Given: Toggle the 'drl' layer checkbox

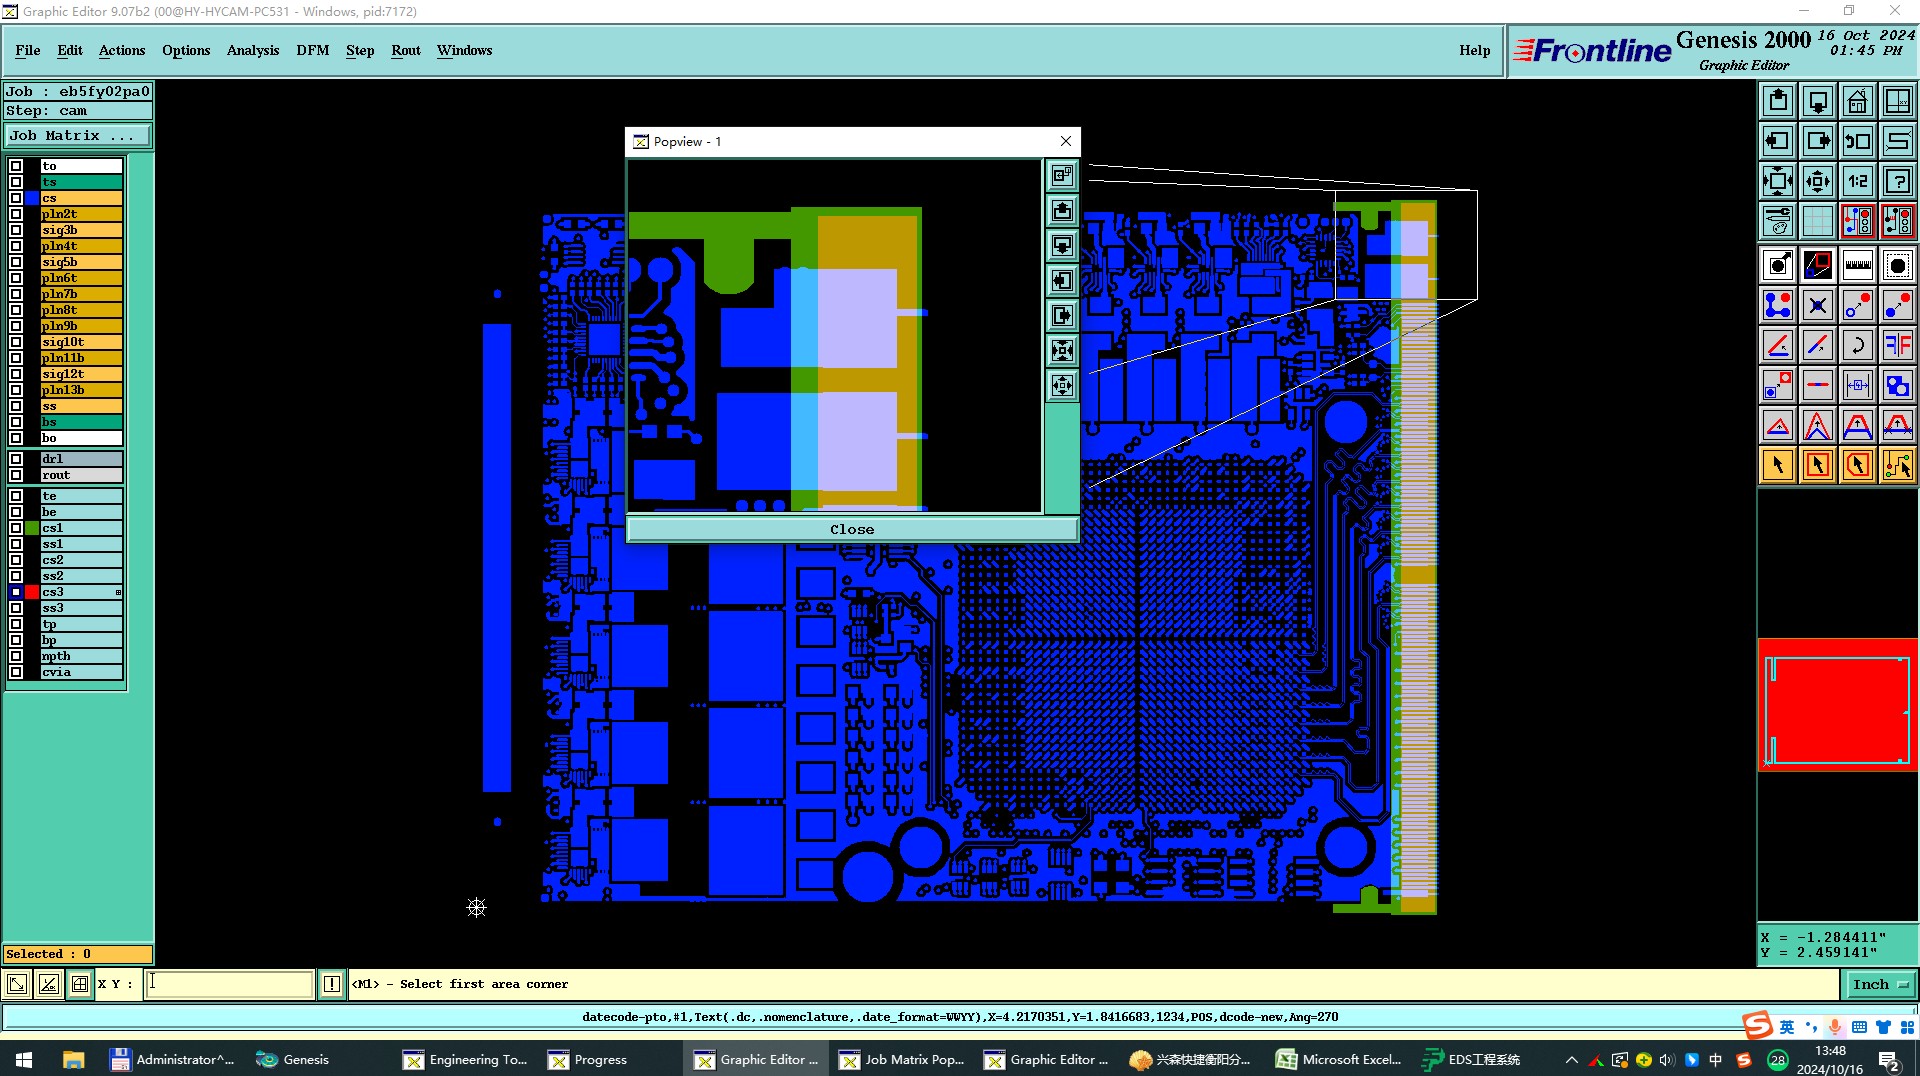Looking at the screenshot, I should [16, 459].
